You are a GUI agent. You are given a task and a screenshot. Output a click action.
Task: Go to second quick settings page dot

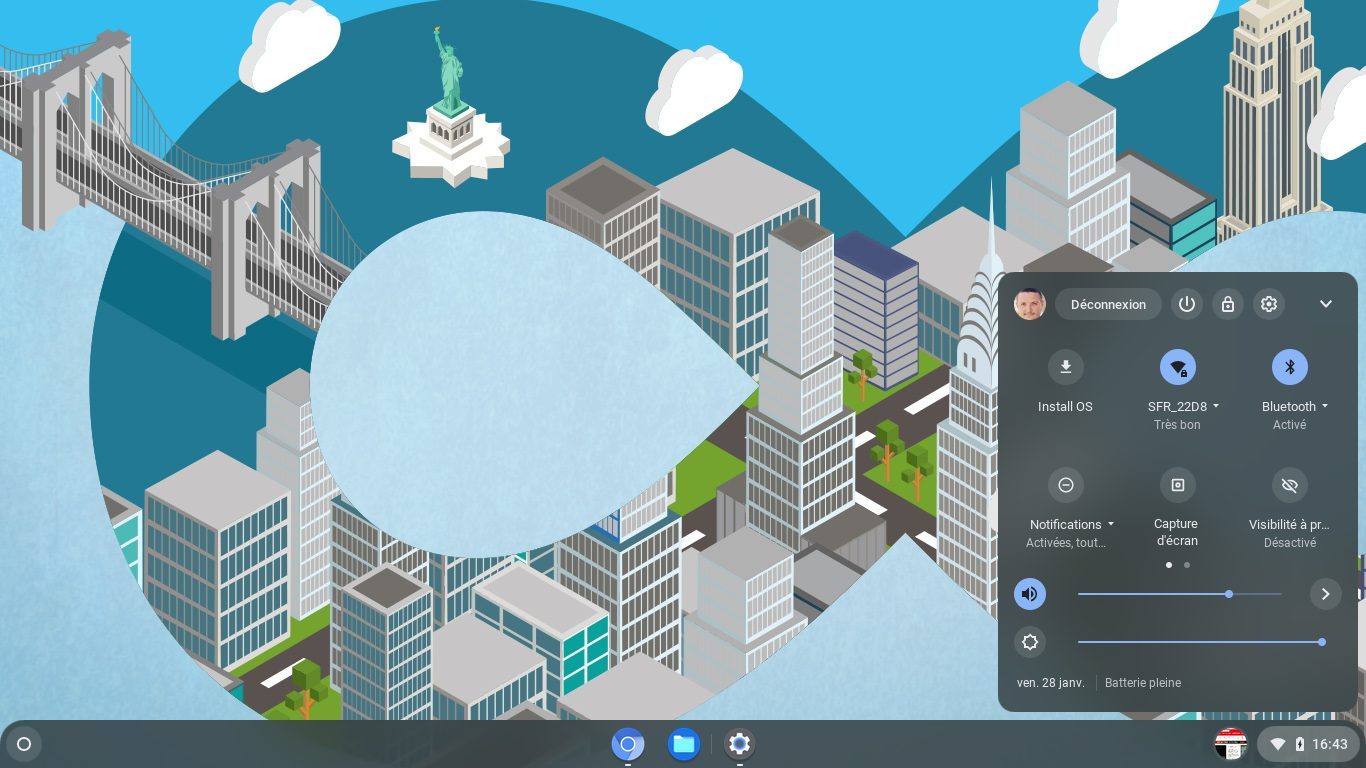point(1187,565)
